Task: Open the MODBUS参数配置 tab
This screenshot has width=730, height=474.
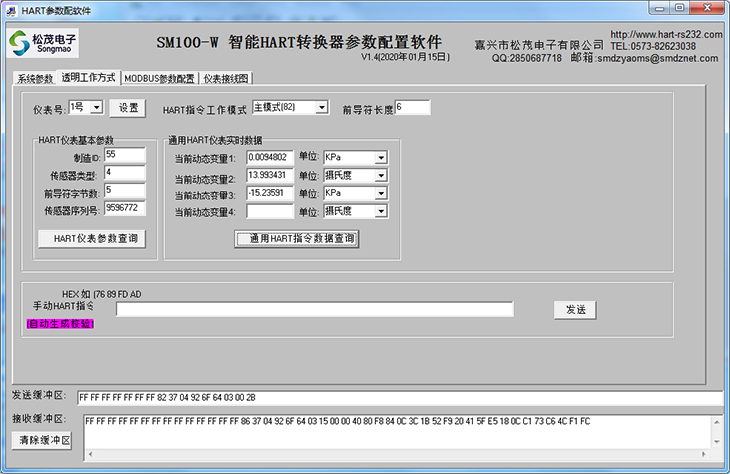Action: click(x=159, y=78)
